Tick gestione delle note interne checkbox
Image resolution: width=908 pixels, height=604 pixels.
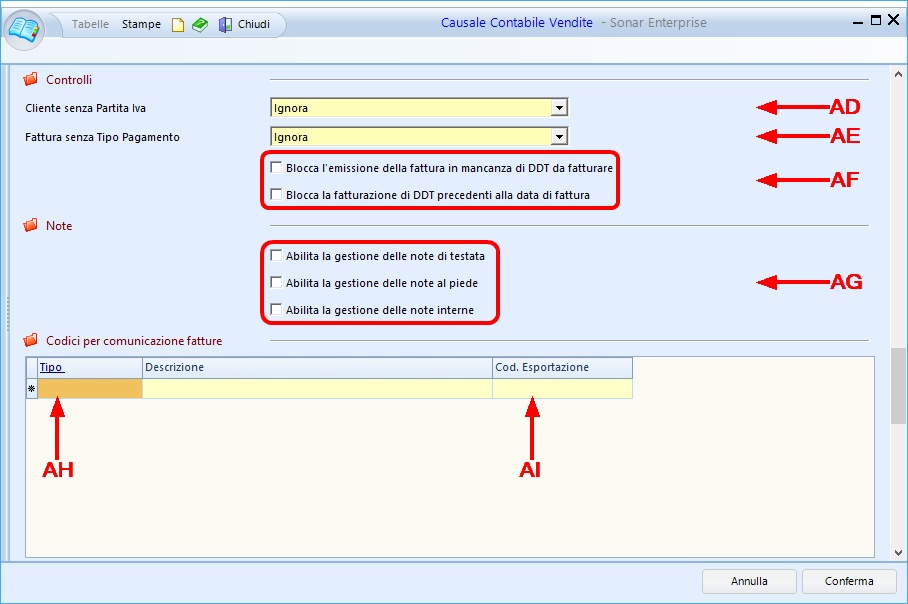tap(276, 310)
